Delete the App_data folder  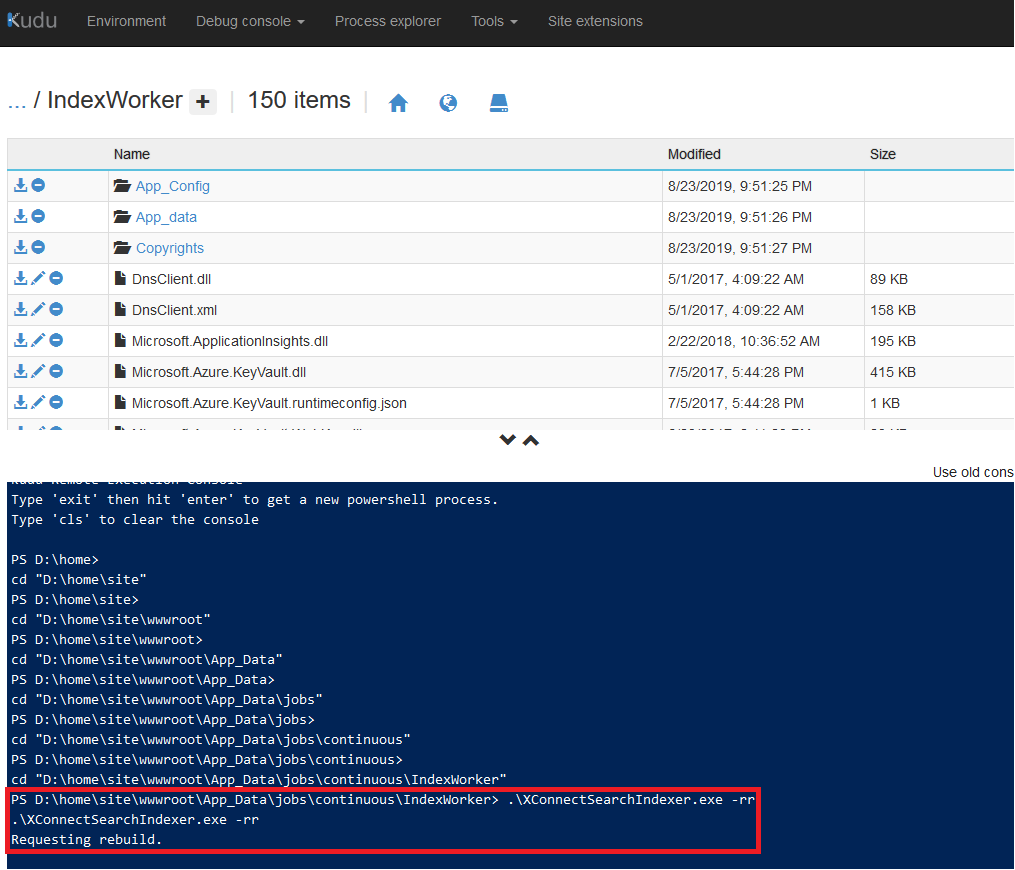(38, 216)
